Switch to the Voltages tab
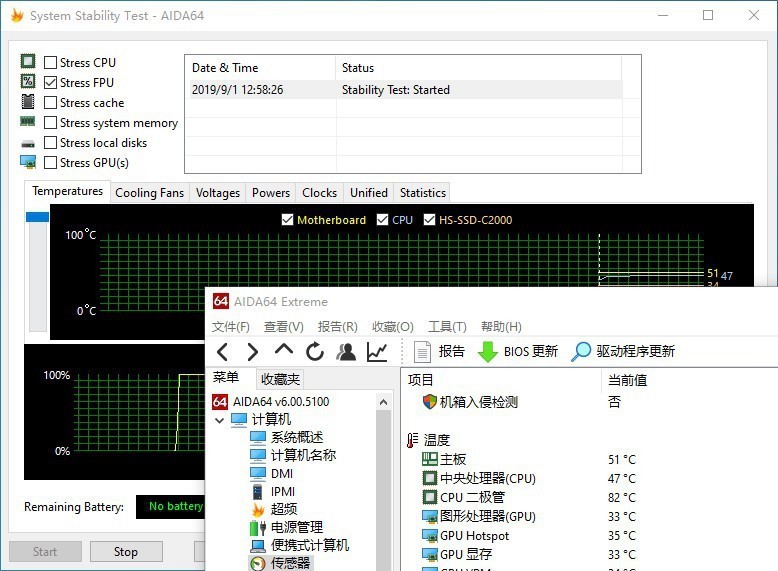778x571 pixels. pos(217,193)
